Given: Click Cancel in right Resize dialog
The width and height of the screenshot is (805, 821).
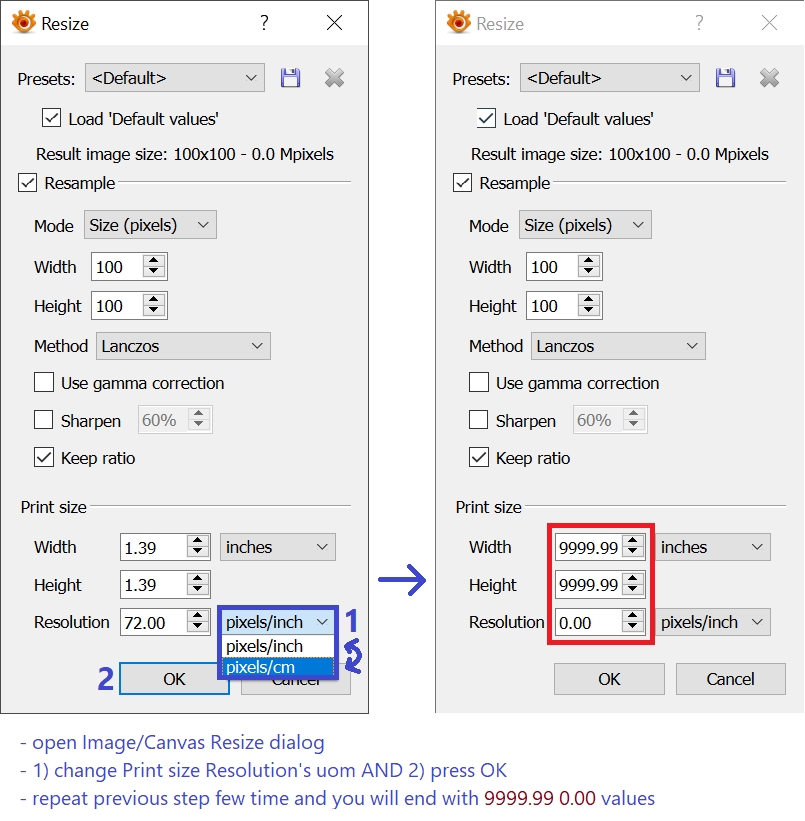Looking at the screenshot, I should pyautogui.click(x=731, y=679).
